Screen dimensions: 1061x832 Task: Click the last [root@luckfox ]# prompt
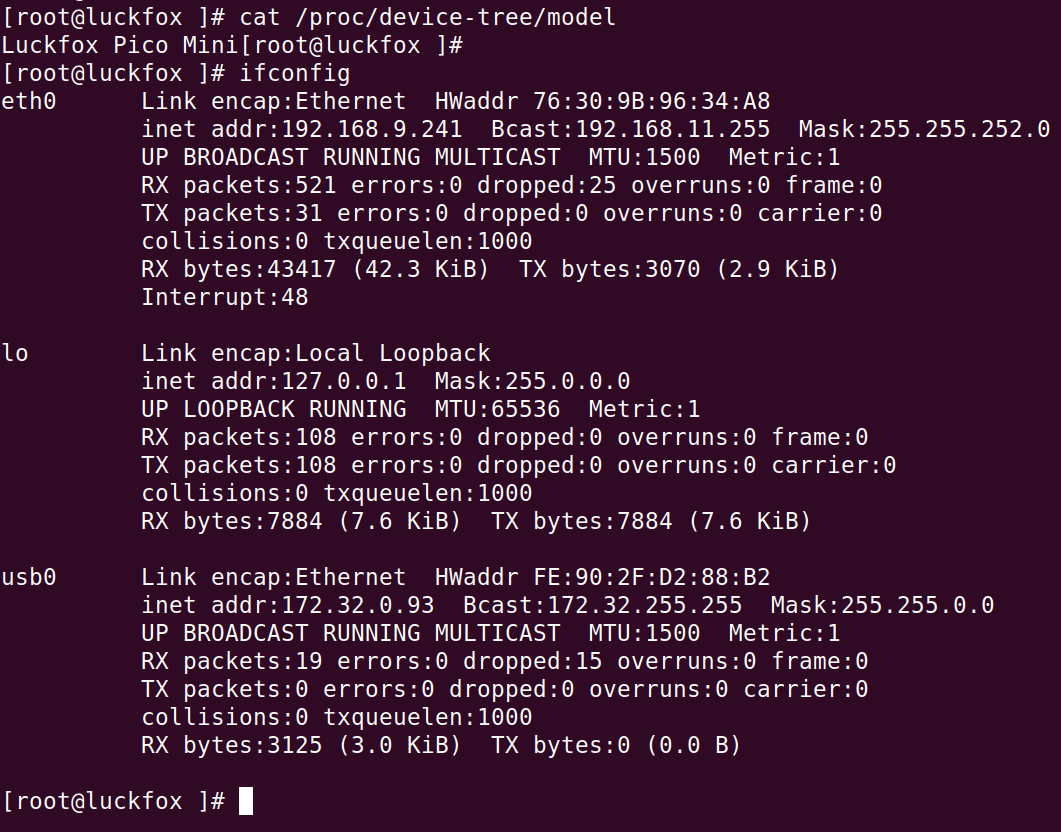click(113, 802)
